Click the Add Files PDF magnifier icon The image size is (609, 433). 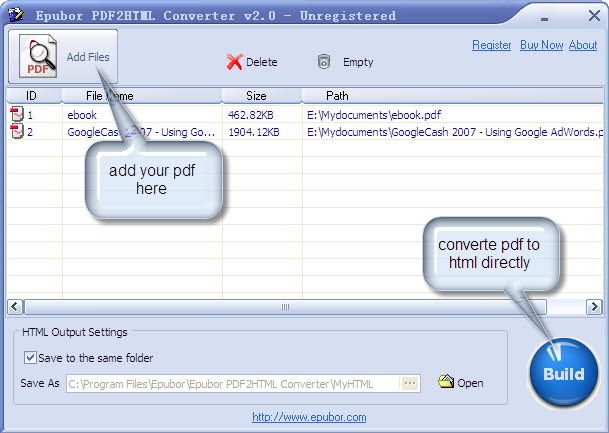tap(38, 56)
